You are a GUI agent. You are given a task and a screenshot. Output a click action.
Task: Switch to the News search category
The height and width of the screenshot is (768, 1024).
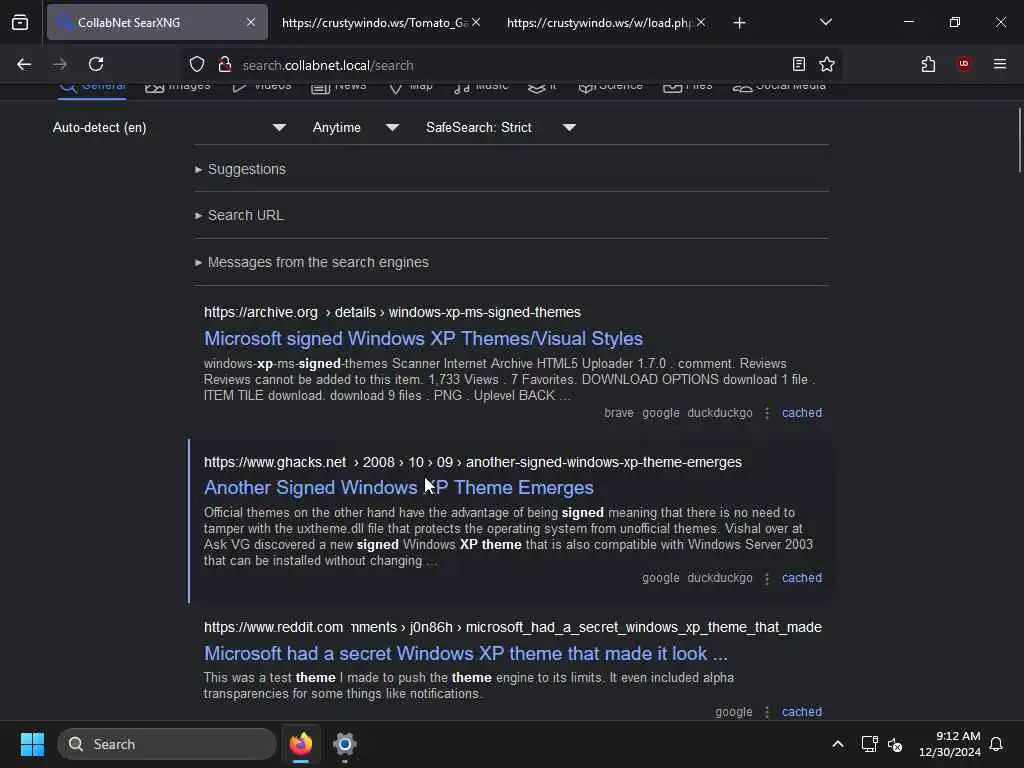pos(338,88)
